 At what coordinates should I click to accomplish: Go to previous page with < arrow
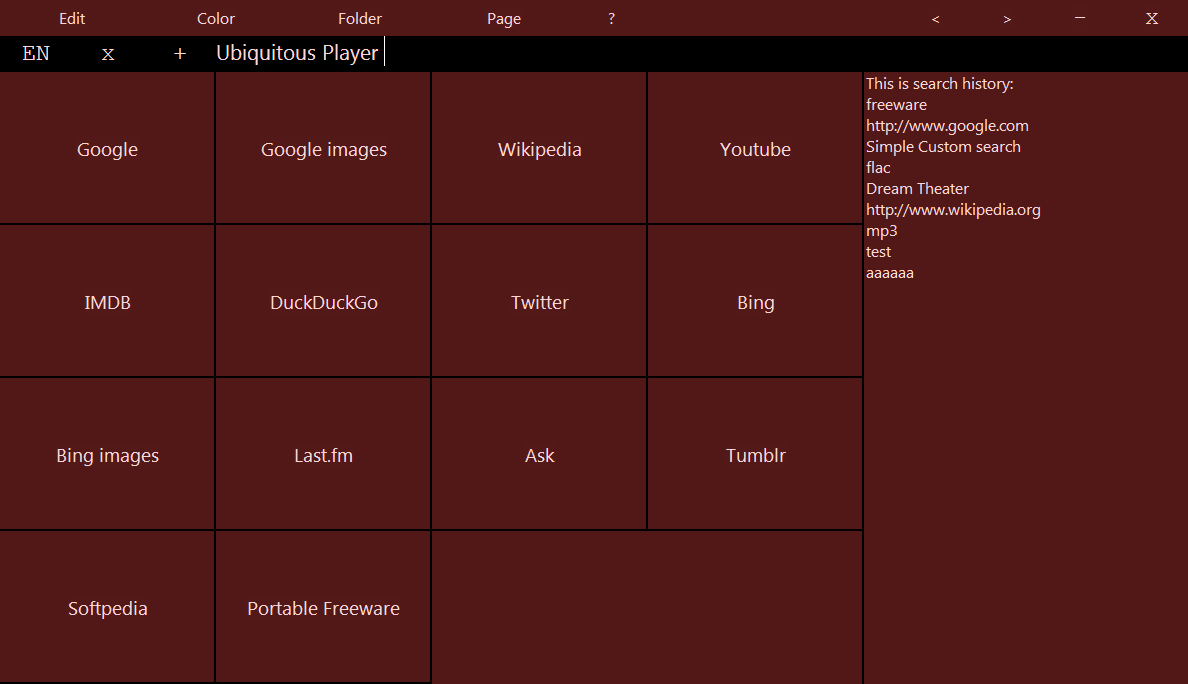tap(936, 19)
